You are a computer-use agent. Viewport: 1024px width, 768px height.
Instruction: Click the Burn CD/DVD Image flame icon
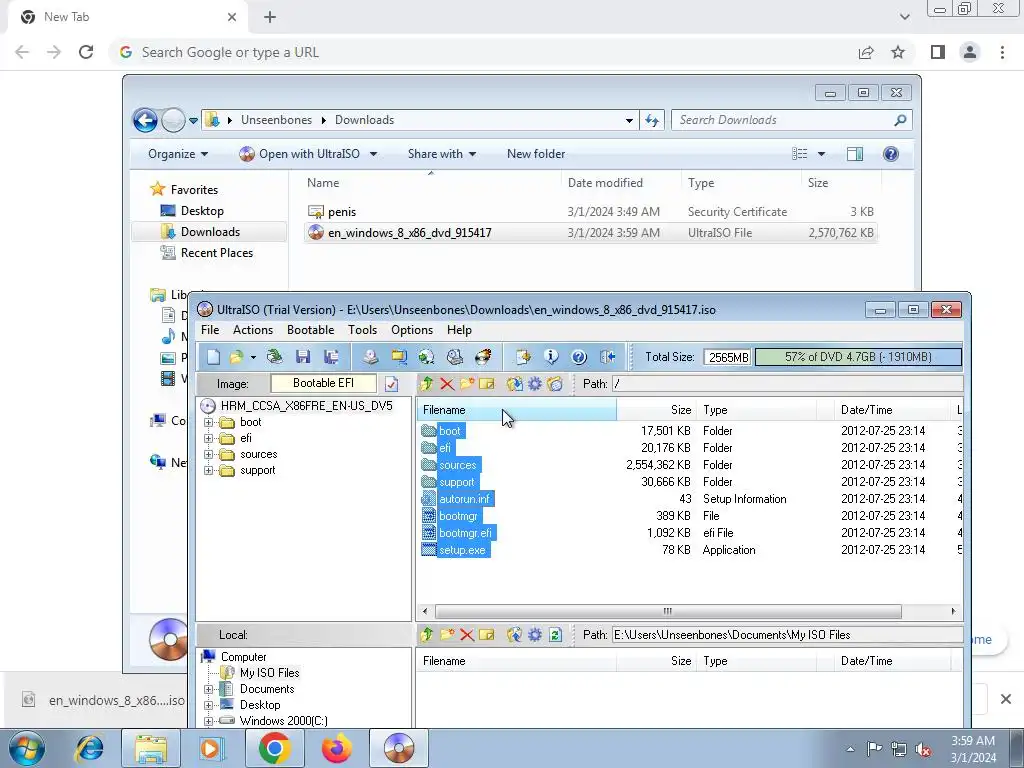point(483,357)
